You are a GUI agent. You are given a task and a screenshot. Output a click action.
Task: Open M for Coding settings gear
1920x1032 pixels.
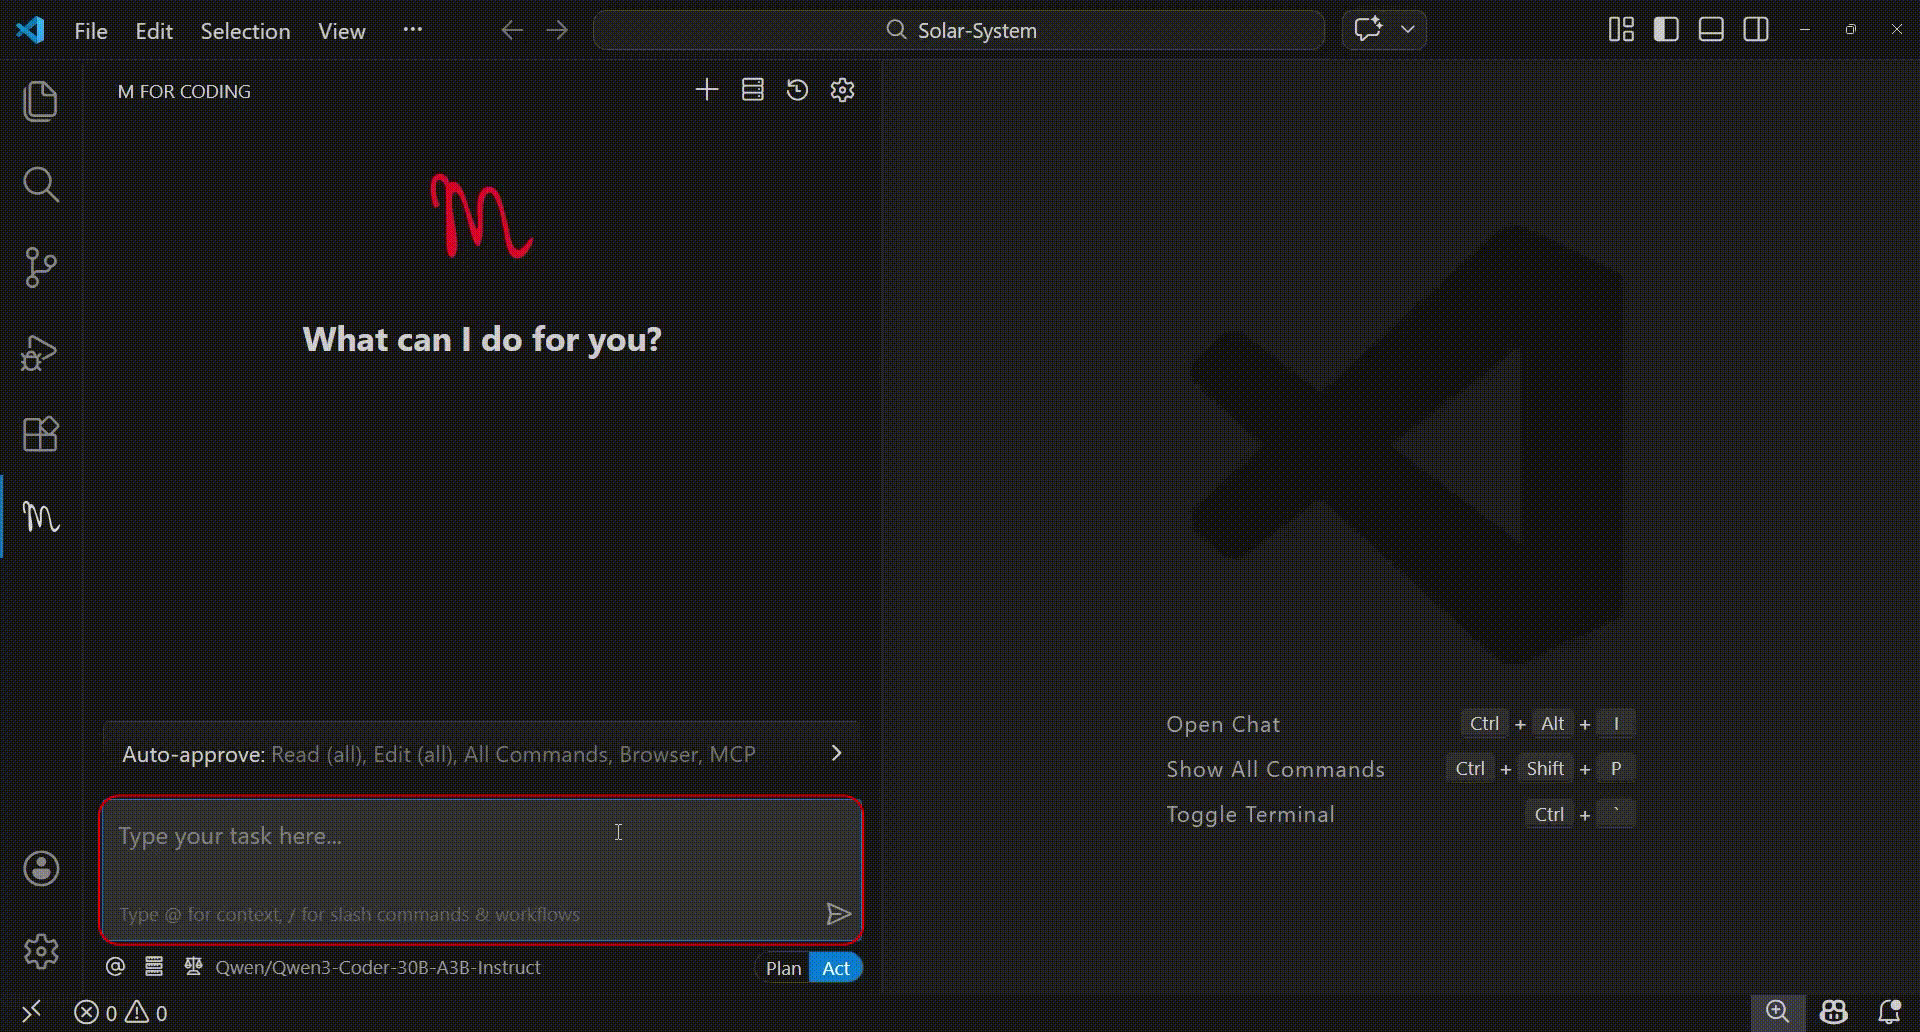click(x=842, y=90)
